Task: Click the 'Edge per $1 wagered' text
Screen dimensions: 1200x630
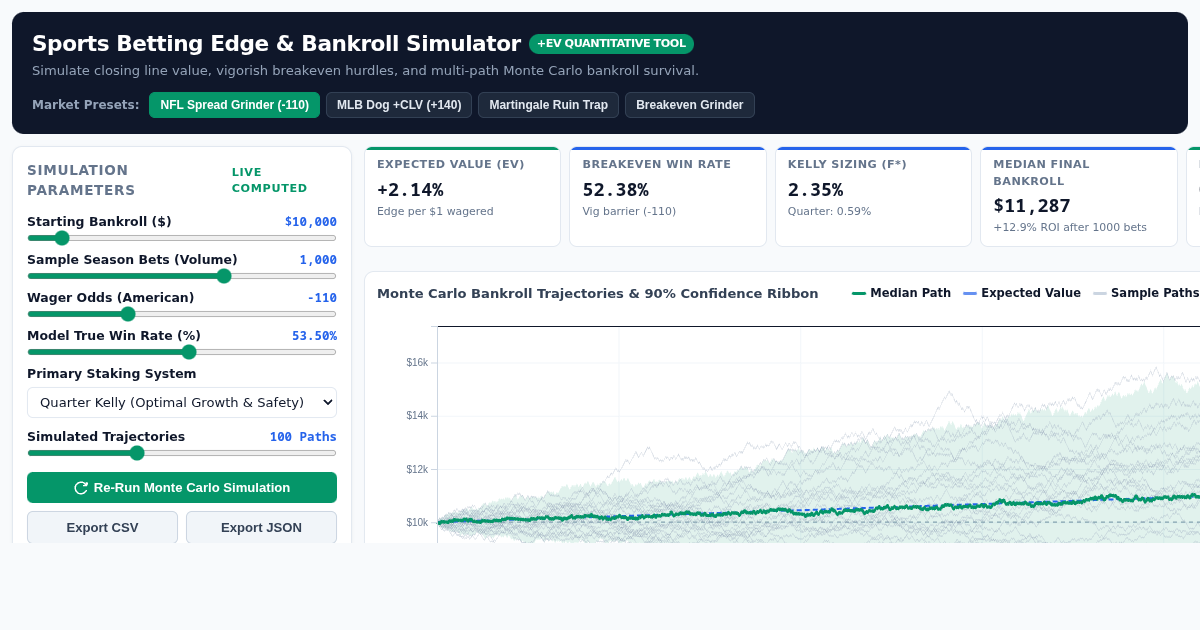Action: (x=435, y=211)
